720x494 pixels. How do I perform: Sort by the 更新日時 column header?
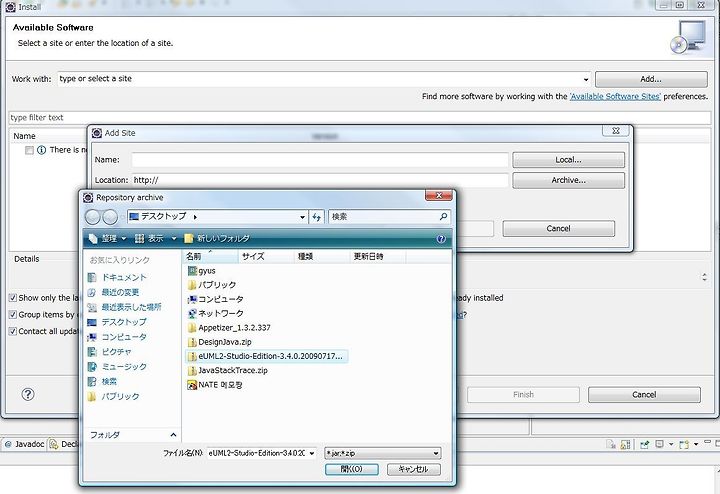click(x=378, y=256)
